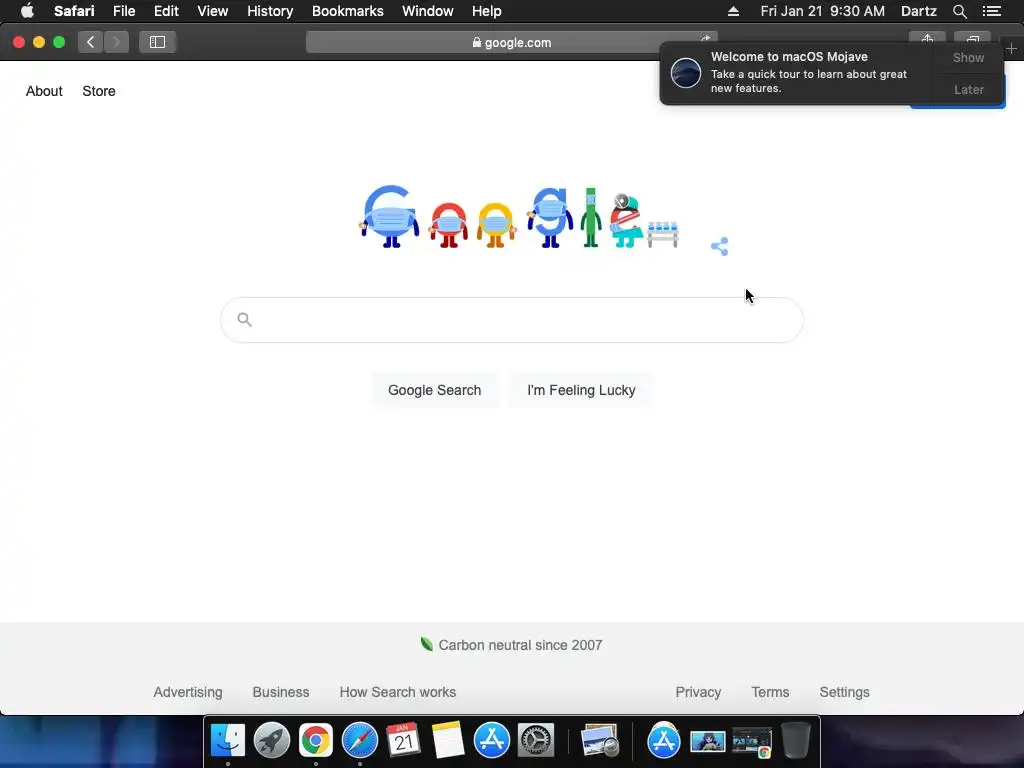Open Notification Center from the menu bar
1024x768 pixels.
pos(991,11)
